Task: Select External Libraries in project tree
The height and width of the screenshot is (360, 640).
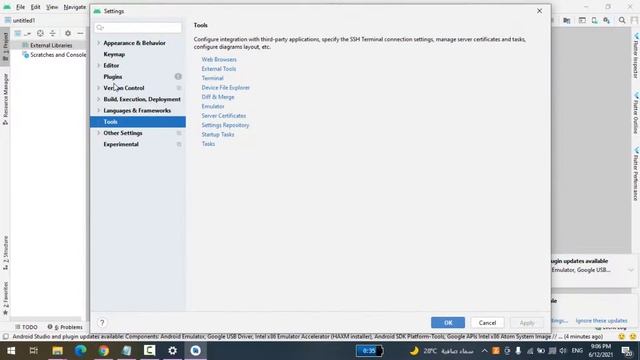Action: [x=51, y=45]
